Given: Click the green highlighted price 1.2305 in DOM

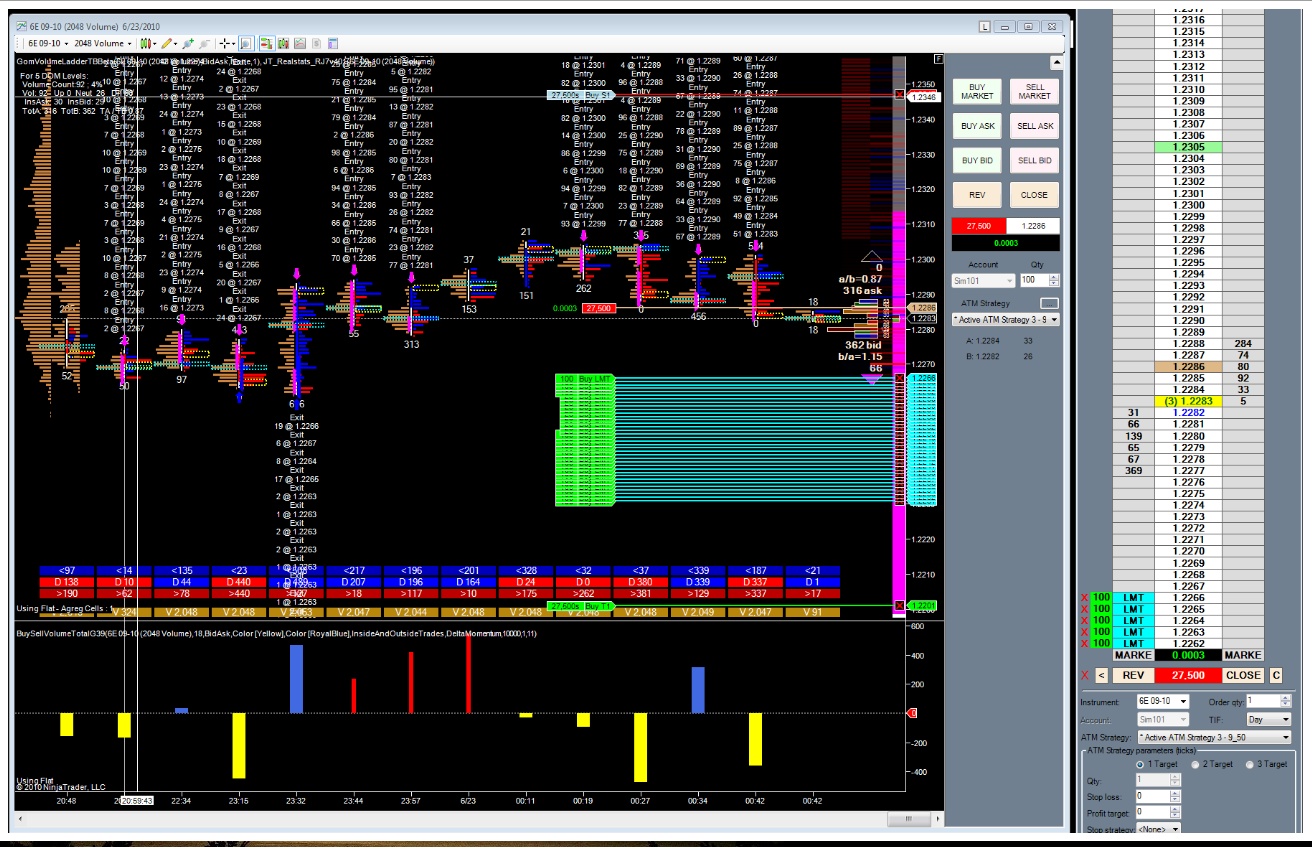Looking at the screenshot, I should 1188,147.
